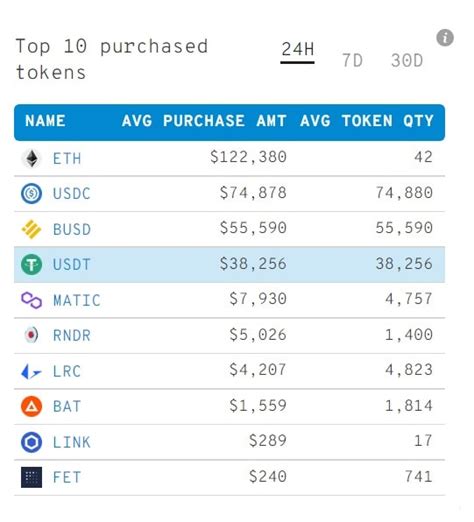
Task: Select the 24H time range tab
Action: pyautogui.click(x=297, y=50)
